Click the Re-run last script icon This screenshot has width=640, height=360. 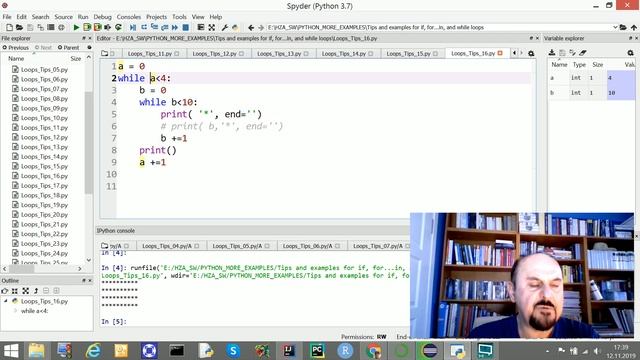[x=118, y=27]
